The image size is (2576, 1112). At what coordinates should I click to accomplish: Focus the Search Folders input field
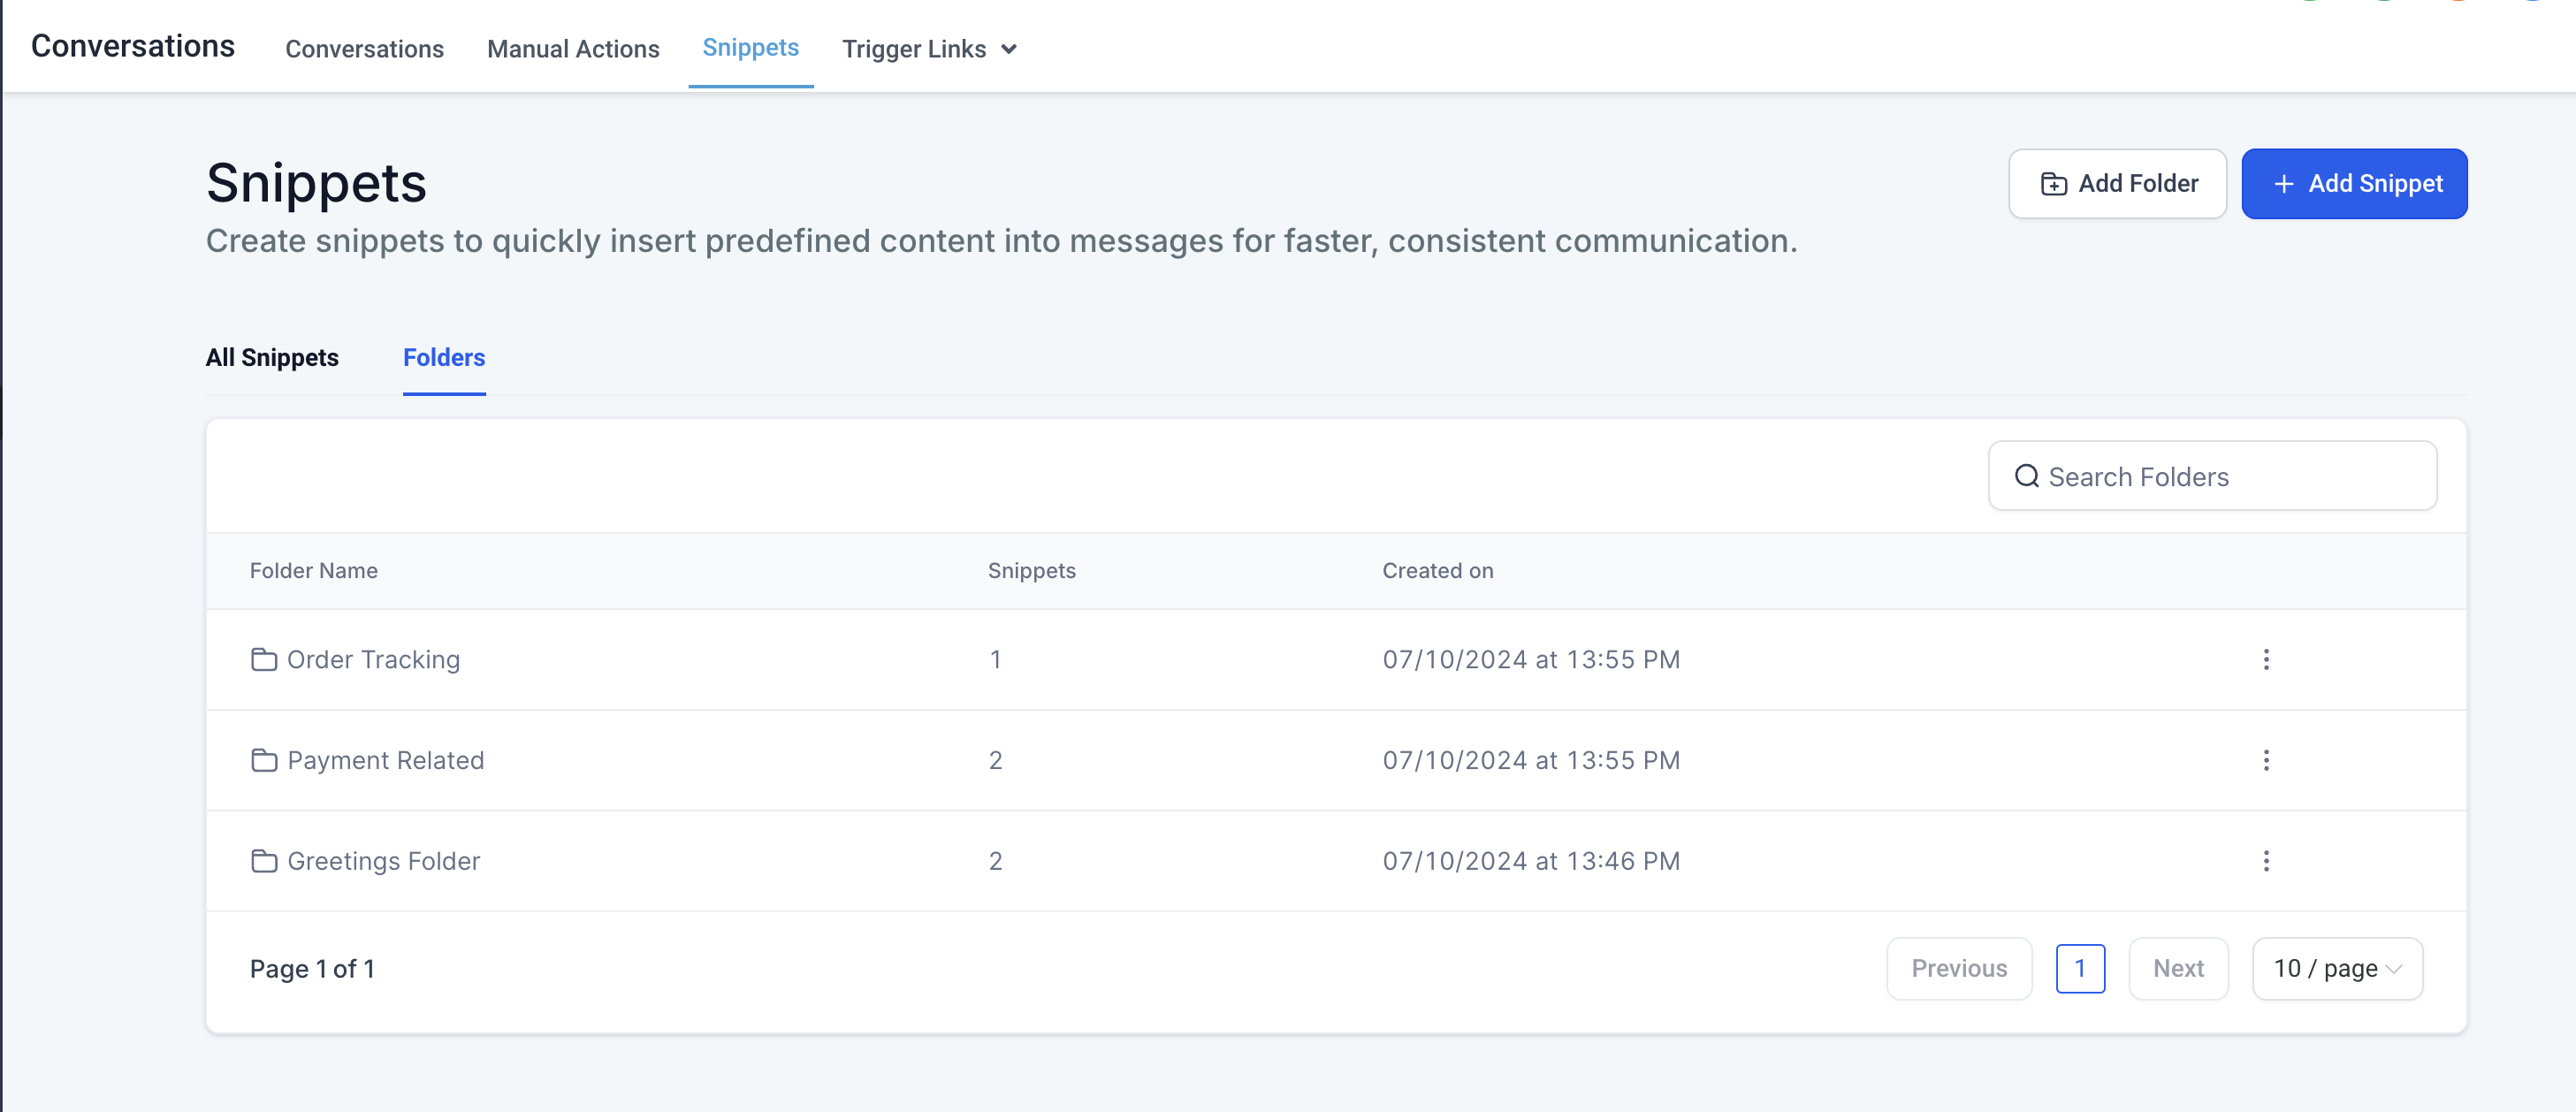coord(2230,476)
